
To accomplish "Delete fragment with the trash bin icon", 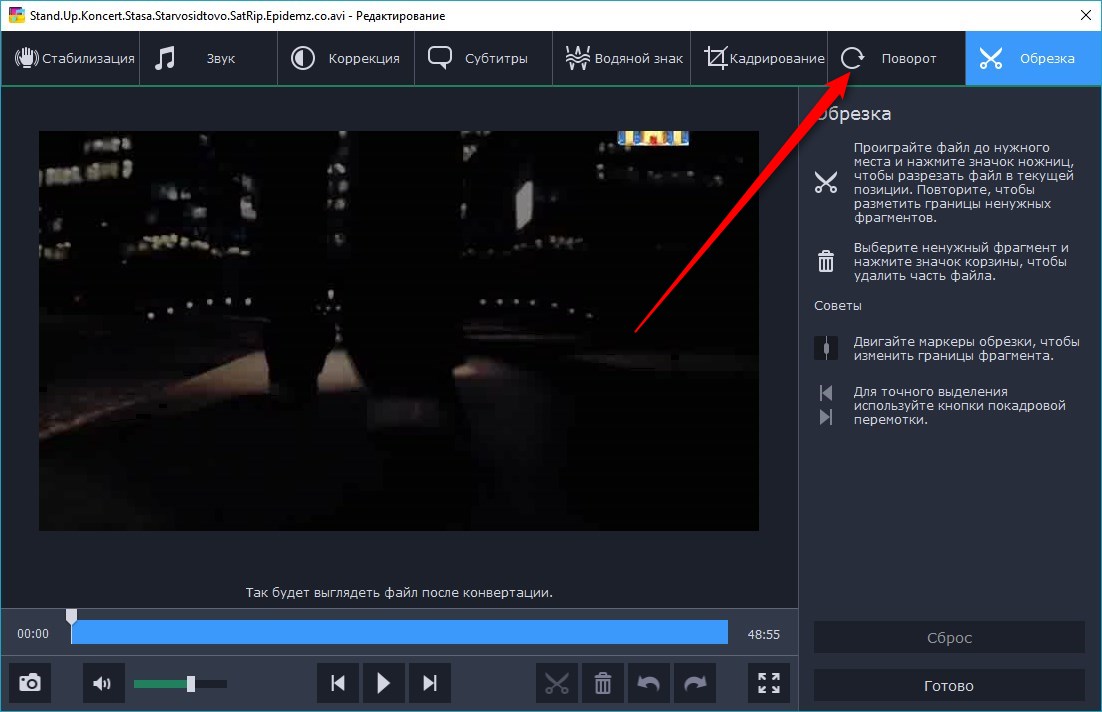I will point(603,684).
